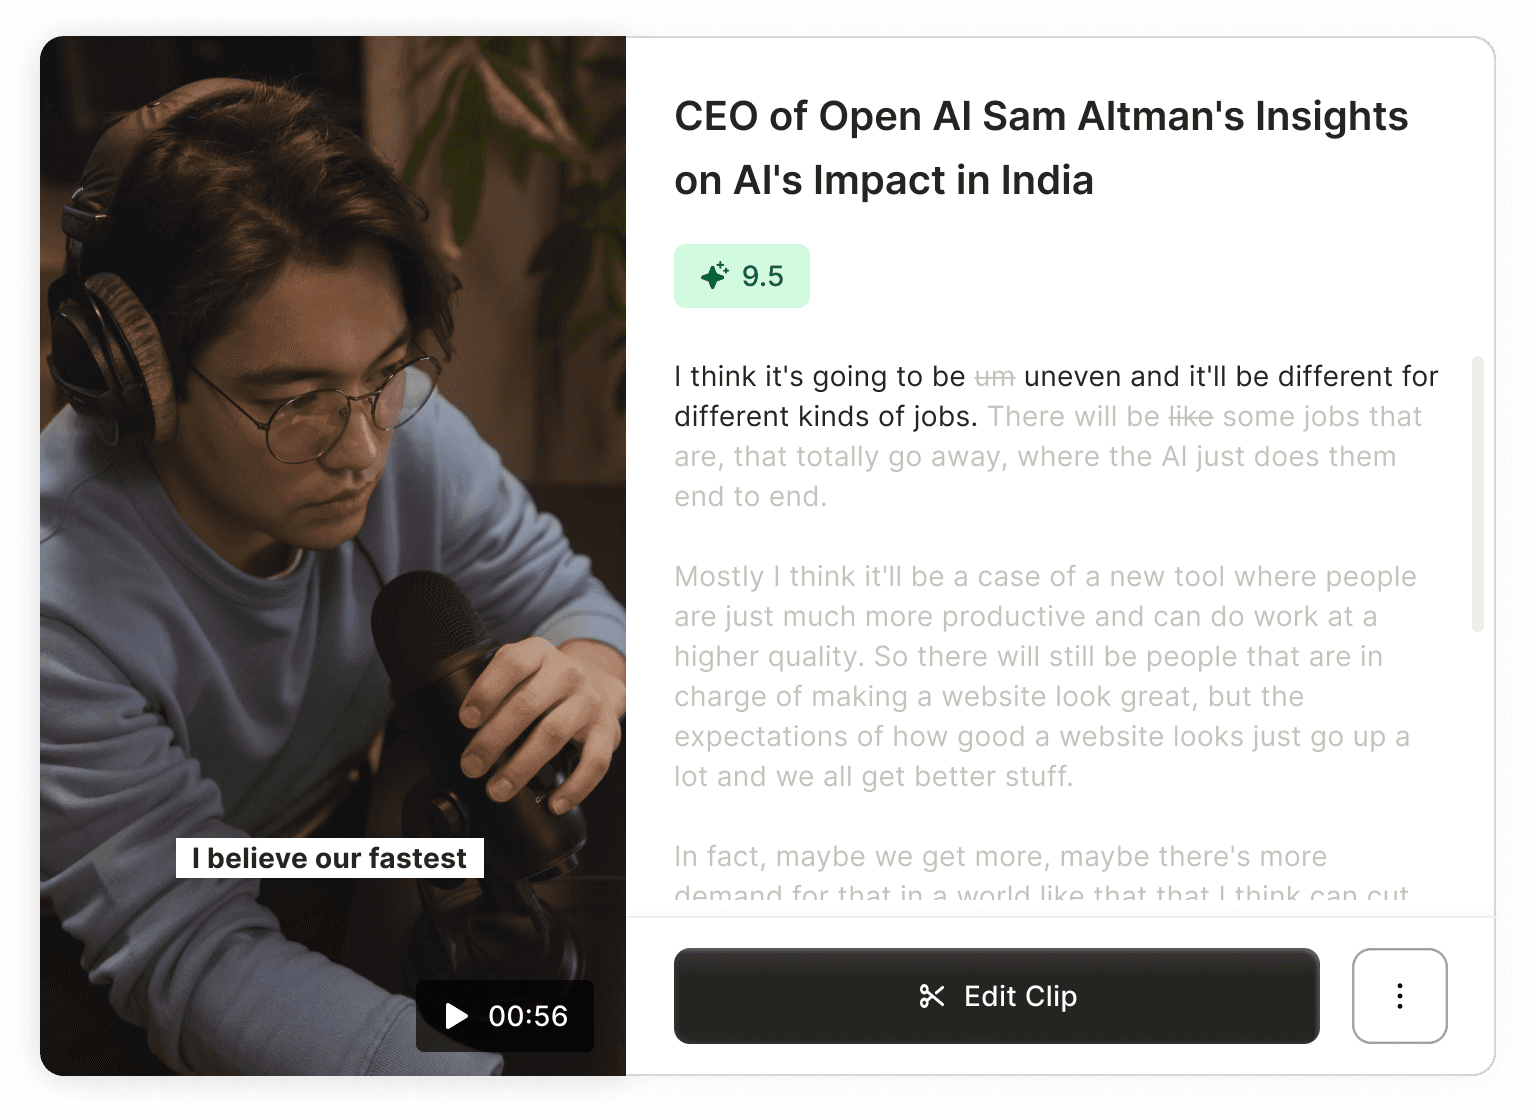Click the phrase 'end to end.' in transcript
The image size is (1536, 1120).
[750, 497]
